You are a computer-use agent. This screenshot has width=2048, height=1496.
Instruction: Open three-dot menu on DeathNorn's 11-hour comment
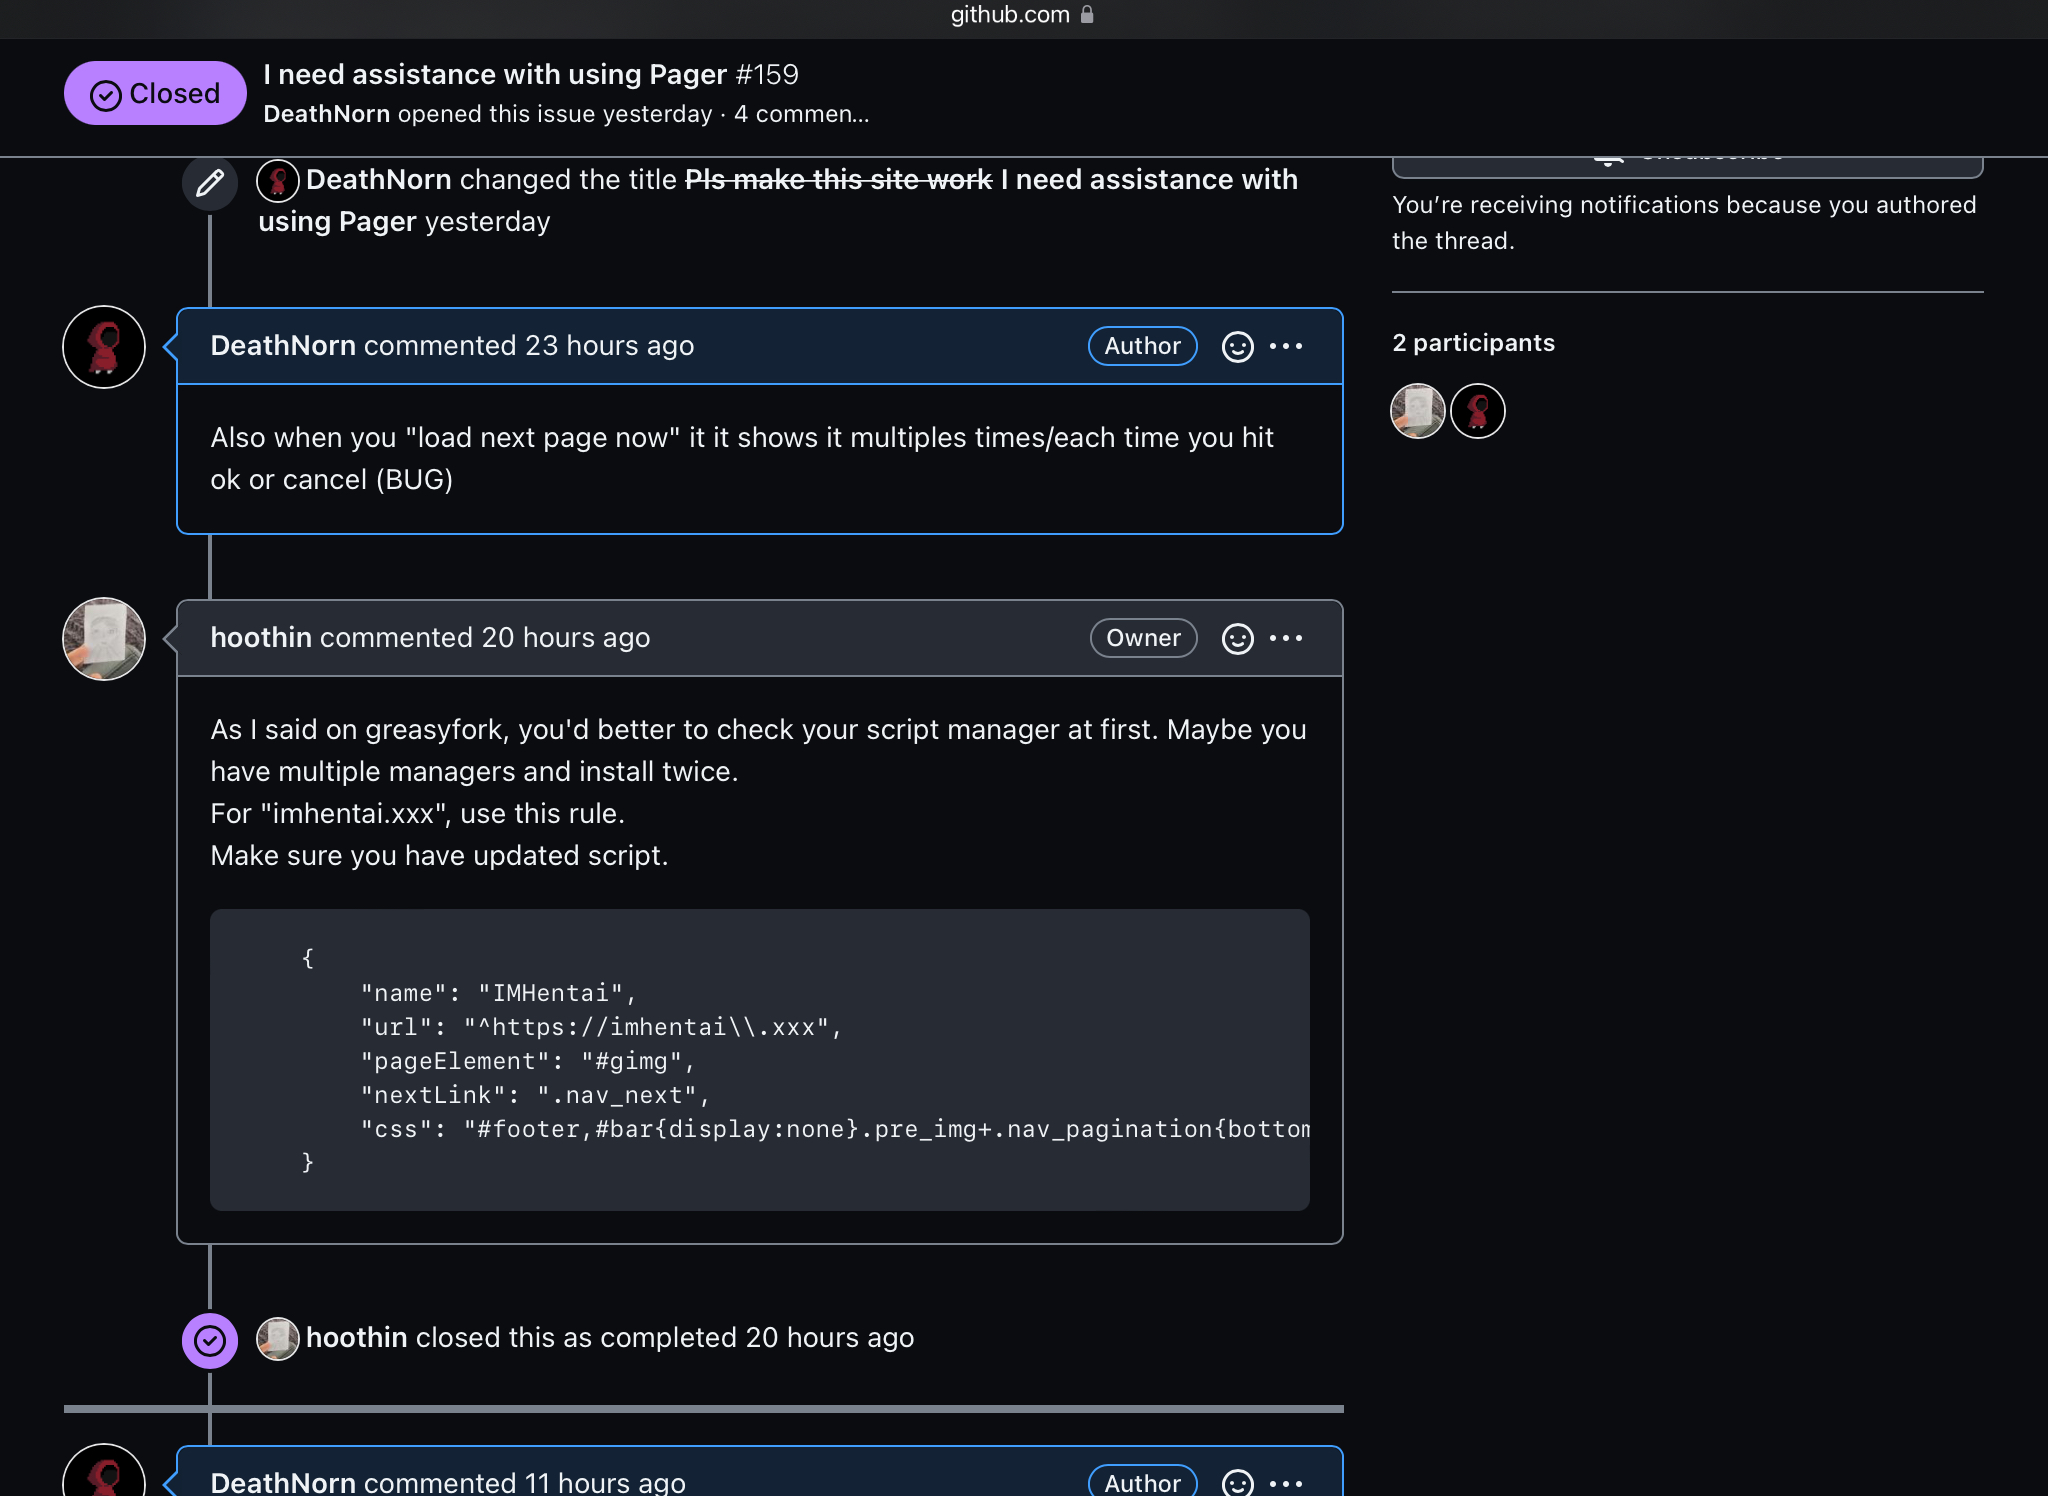point(1286,1482)
